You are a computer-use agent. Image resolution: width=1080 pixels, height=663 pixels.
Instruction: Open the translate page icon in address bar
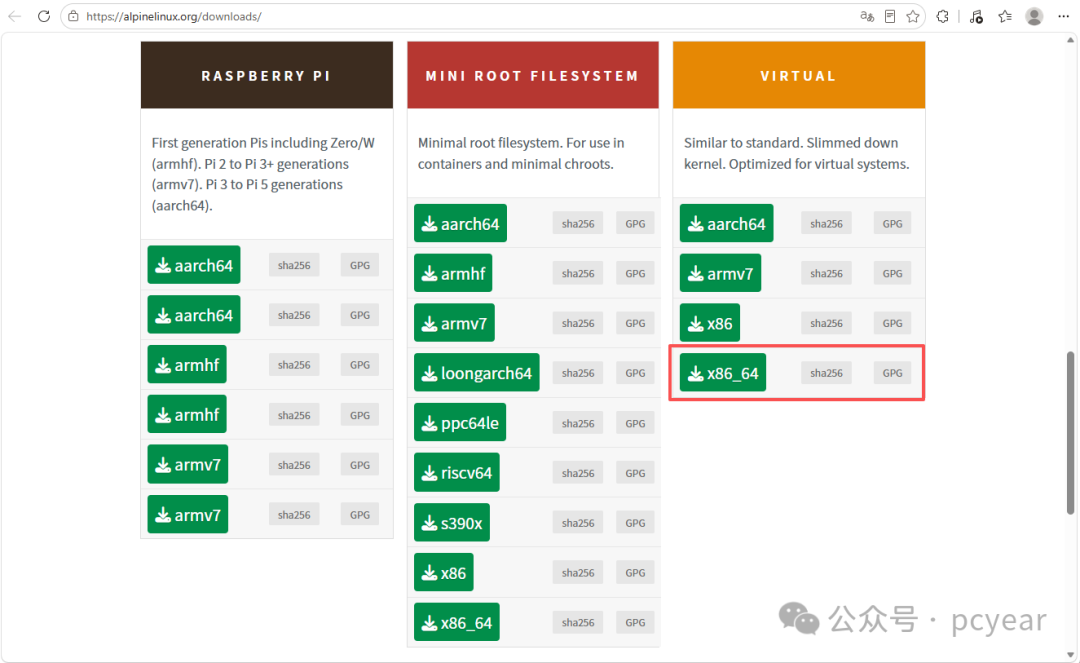coord(867,17)
